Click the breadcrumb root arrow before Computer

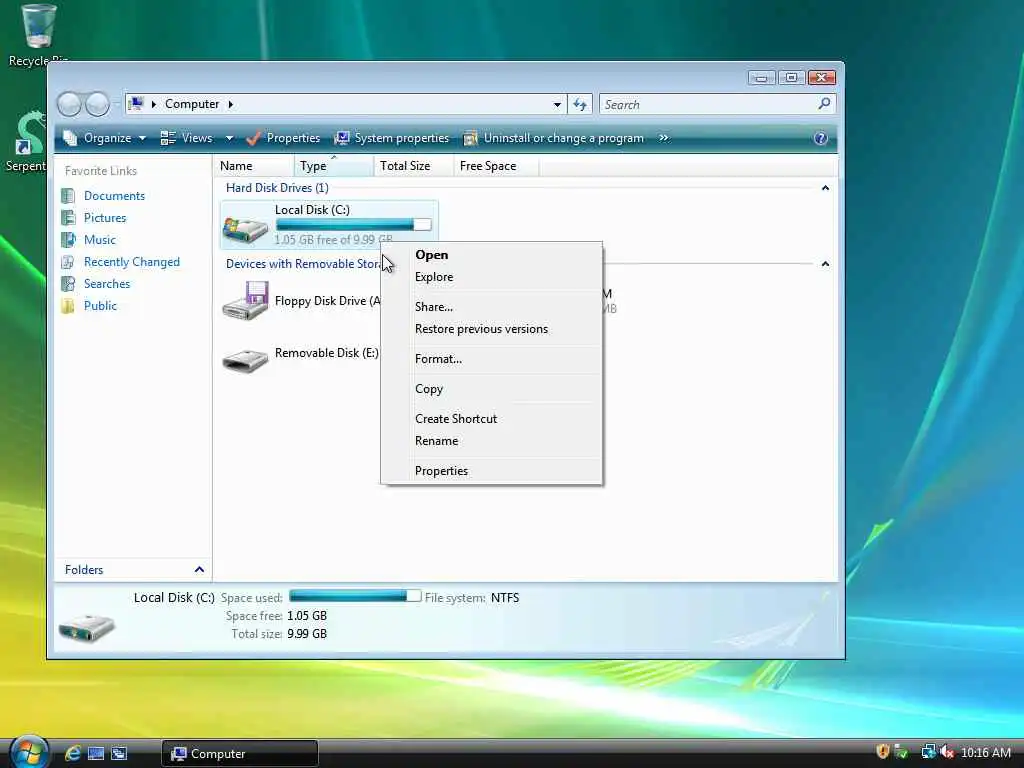point(153,104)
